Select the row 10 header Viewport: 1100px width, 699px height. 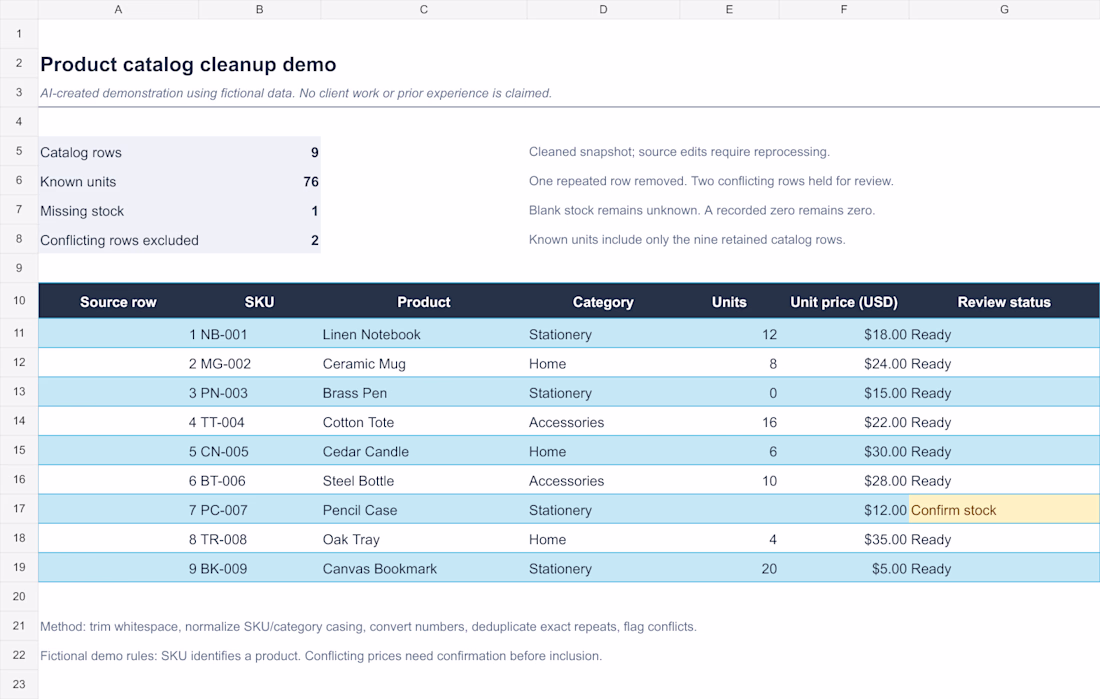[x=19, y=301]
